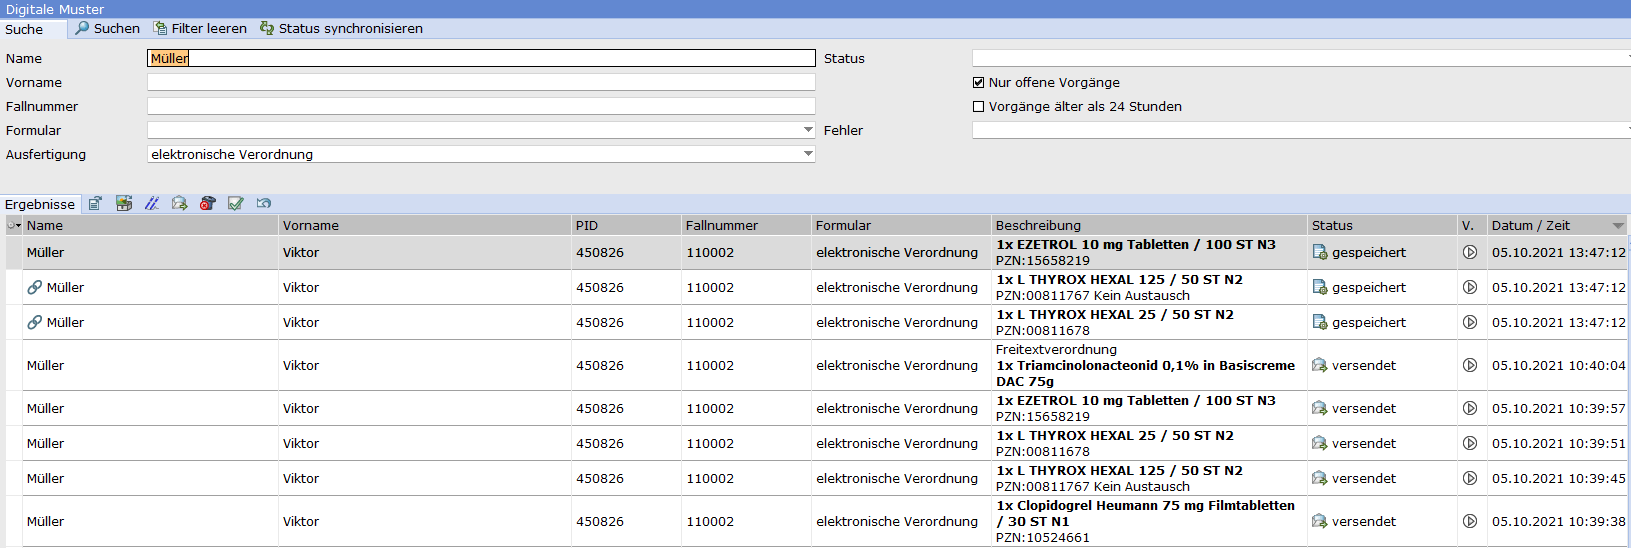Click the green checkmark icon in toolbar
This screenshot has height=548, width=1631.
[236, 203]
